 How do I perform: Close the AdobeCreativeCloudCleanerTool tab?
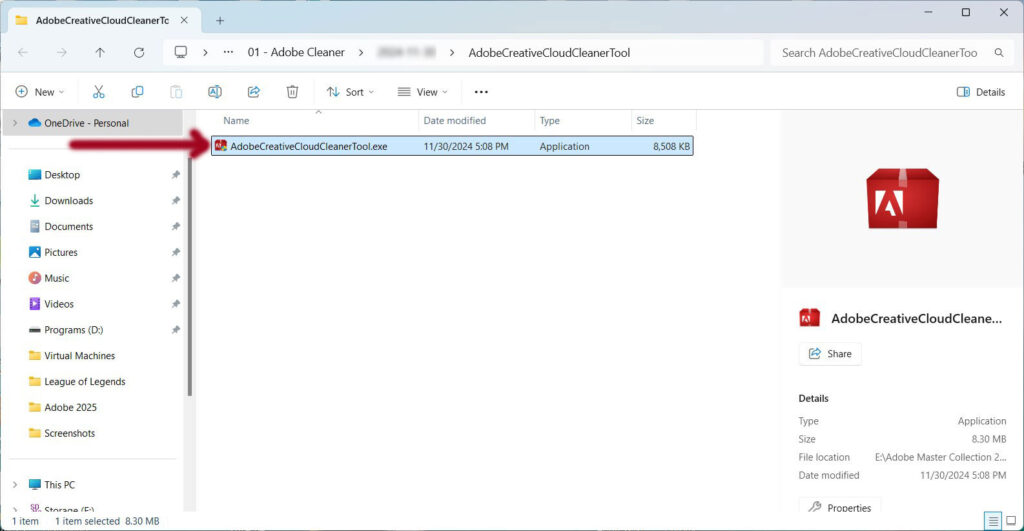[184, 20]
